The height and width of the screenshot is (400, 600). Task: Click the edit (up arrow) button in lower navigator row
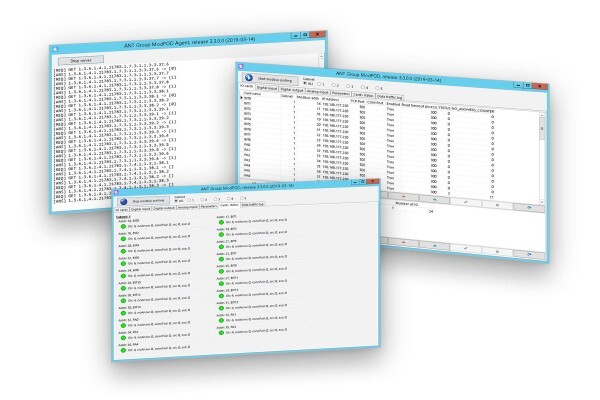pos(434,245)
